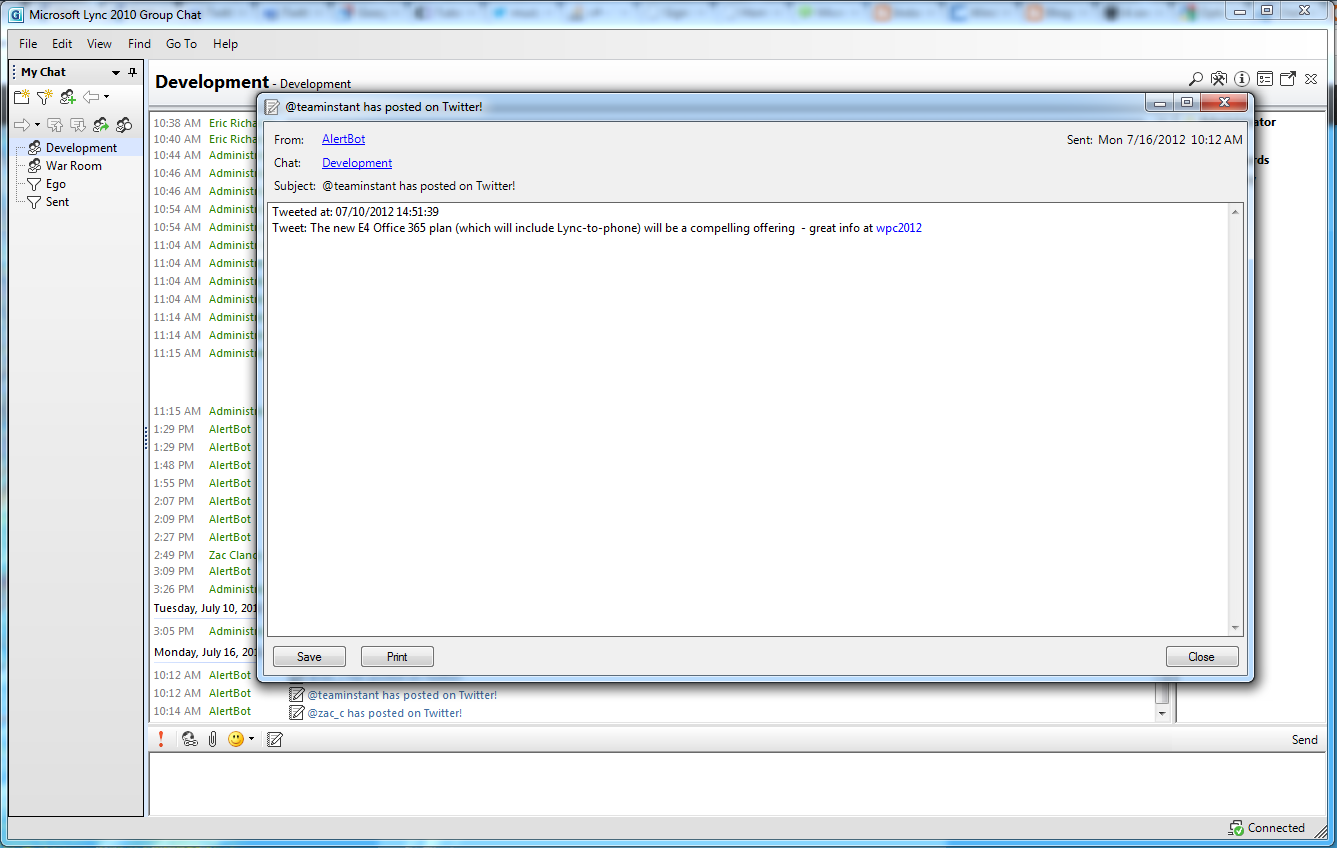The width and height of the screenshot is (1337, 848).
Task: Click the search chat rooms icon in sidebar
Action: (124, 125)
